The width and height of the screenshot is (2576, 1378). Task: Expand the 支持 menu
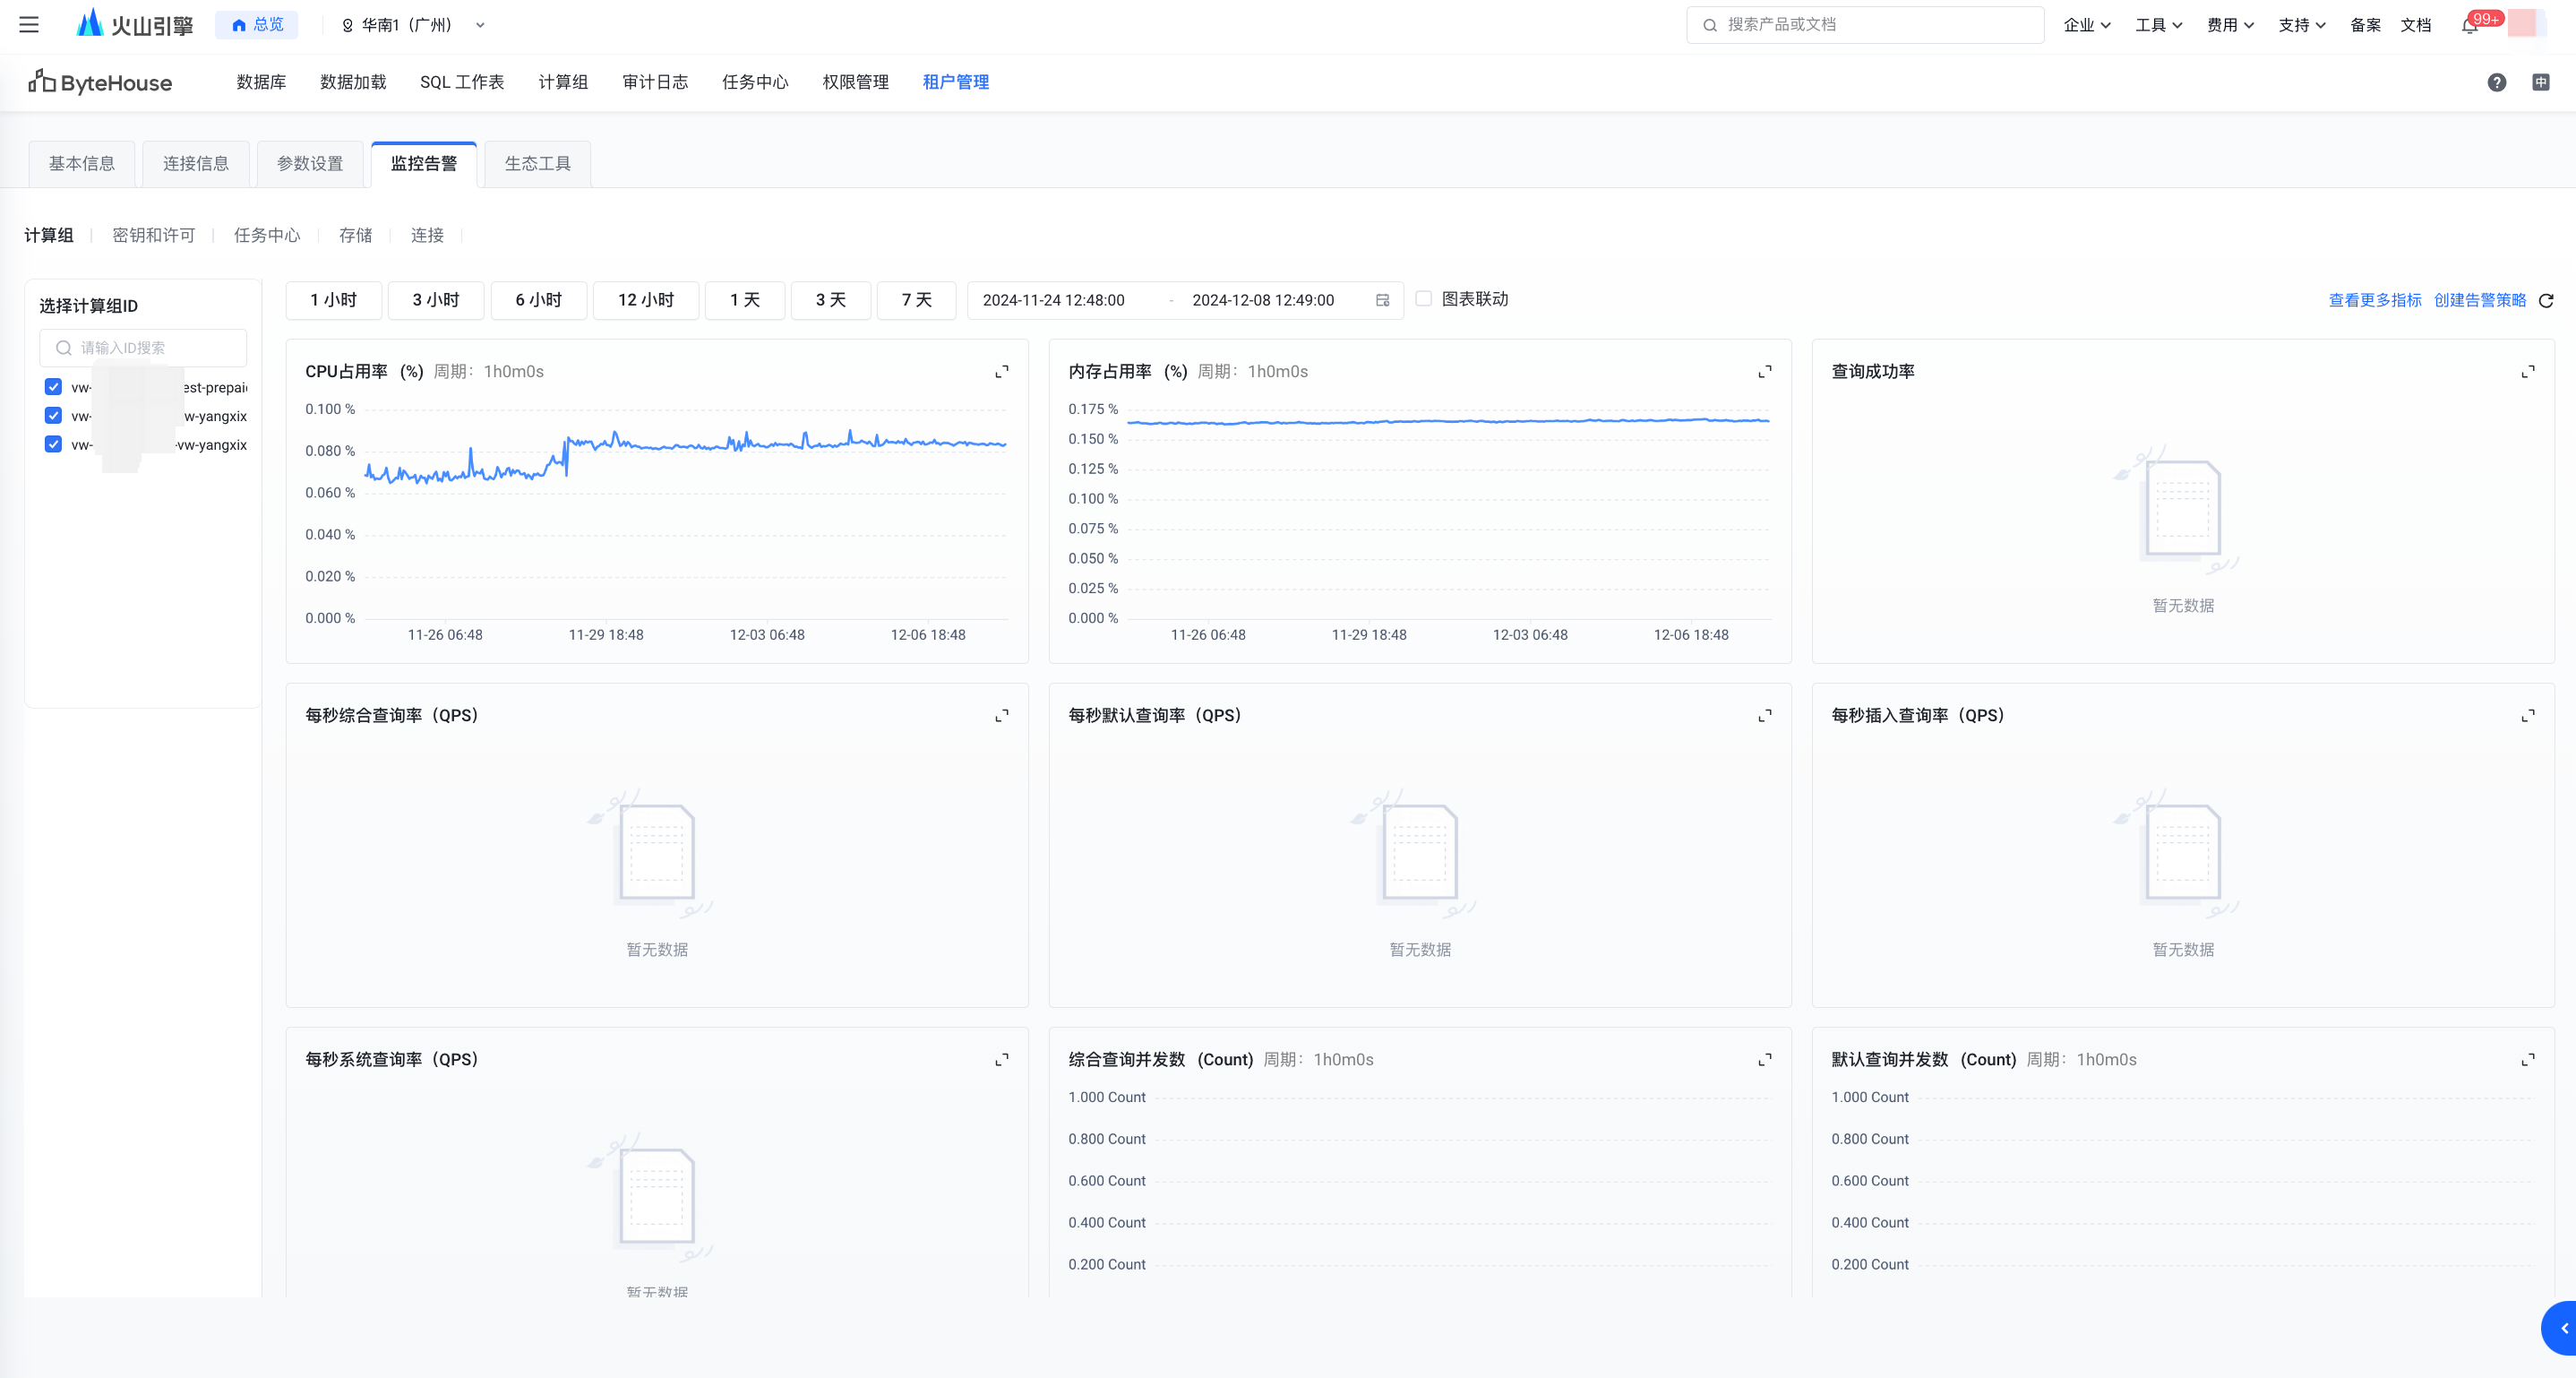tap(2302, 25)
